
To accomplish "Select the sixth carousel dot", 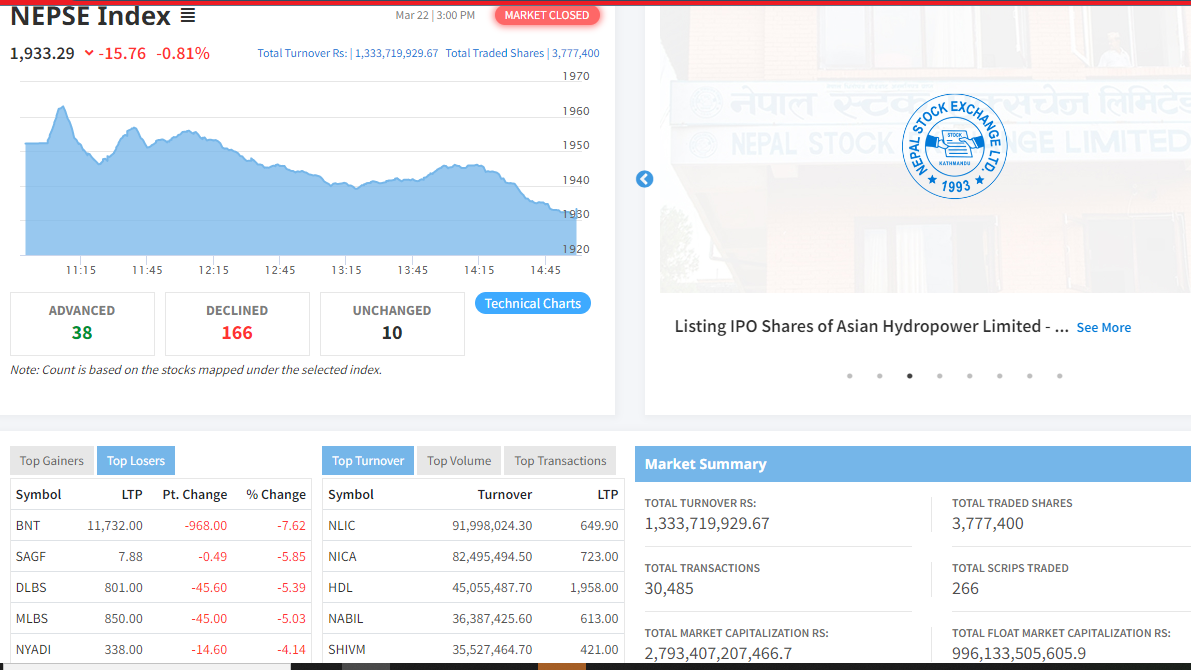I will pos(1000,376).
